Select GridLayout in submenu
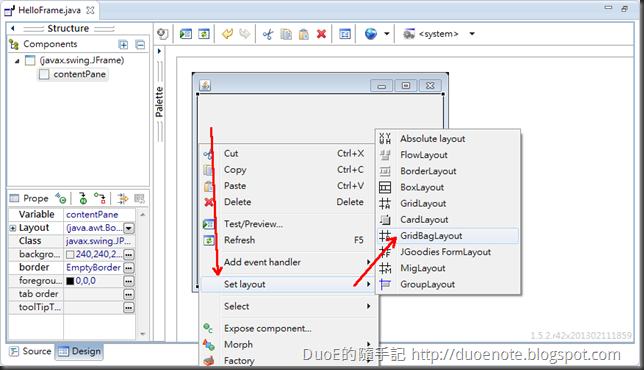 coord(448,203)
